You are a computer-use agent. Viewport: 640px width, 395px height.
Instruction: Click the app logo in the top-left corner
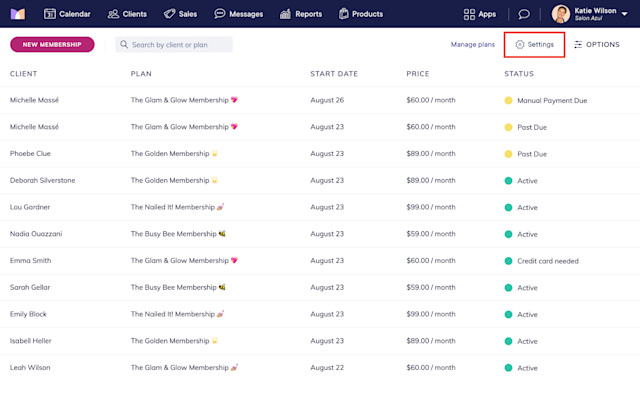[18, 14]
